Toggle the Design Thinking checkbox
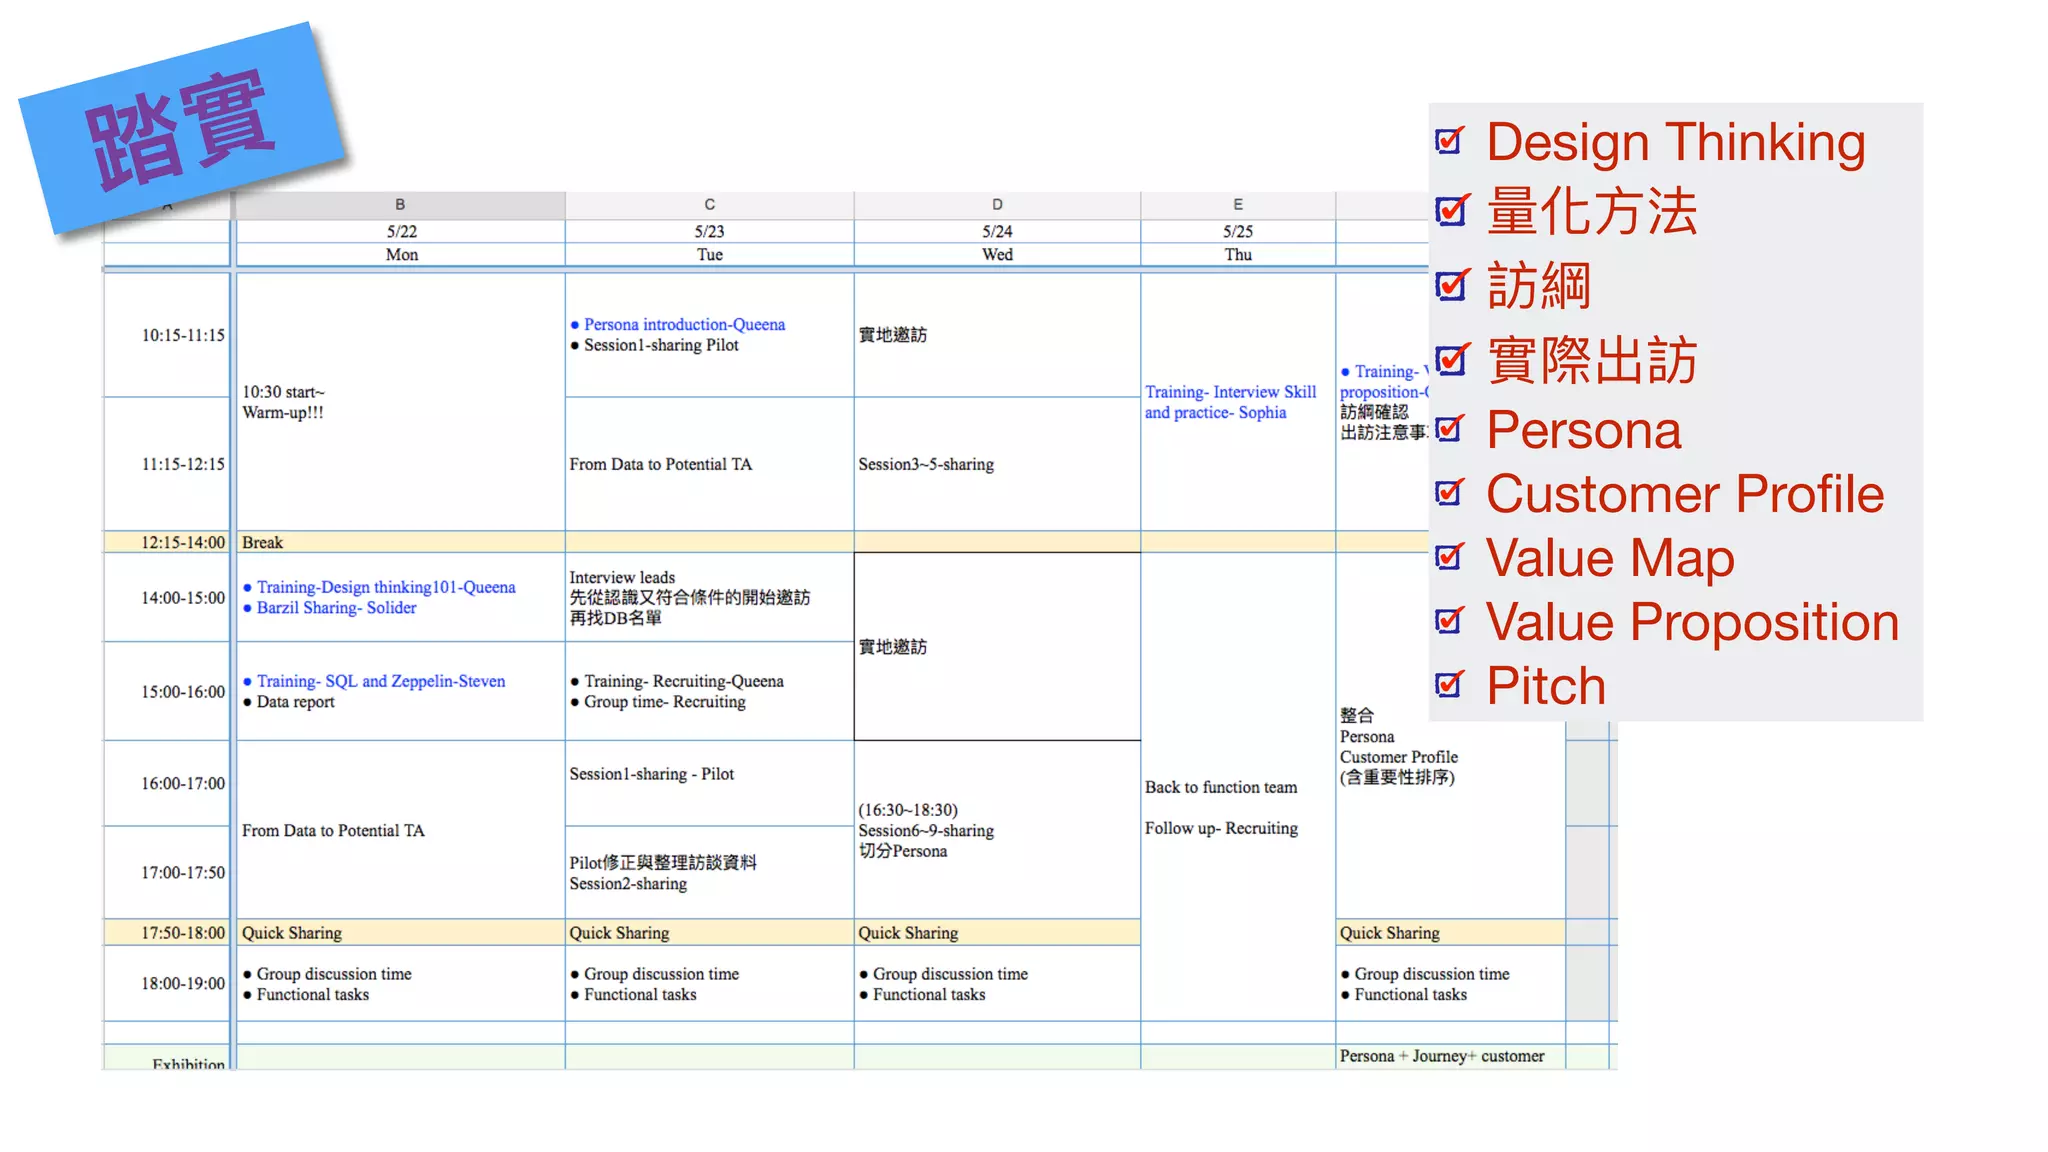This screenshot has width=2048, height=1152. [x=1449, y=142]
